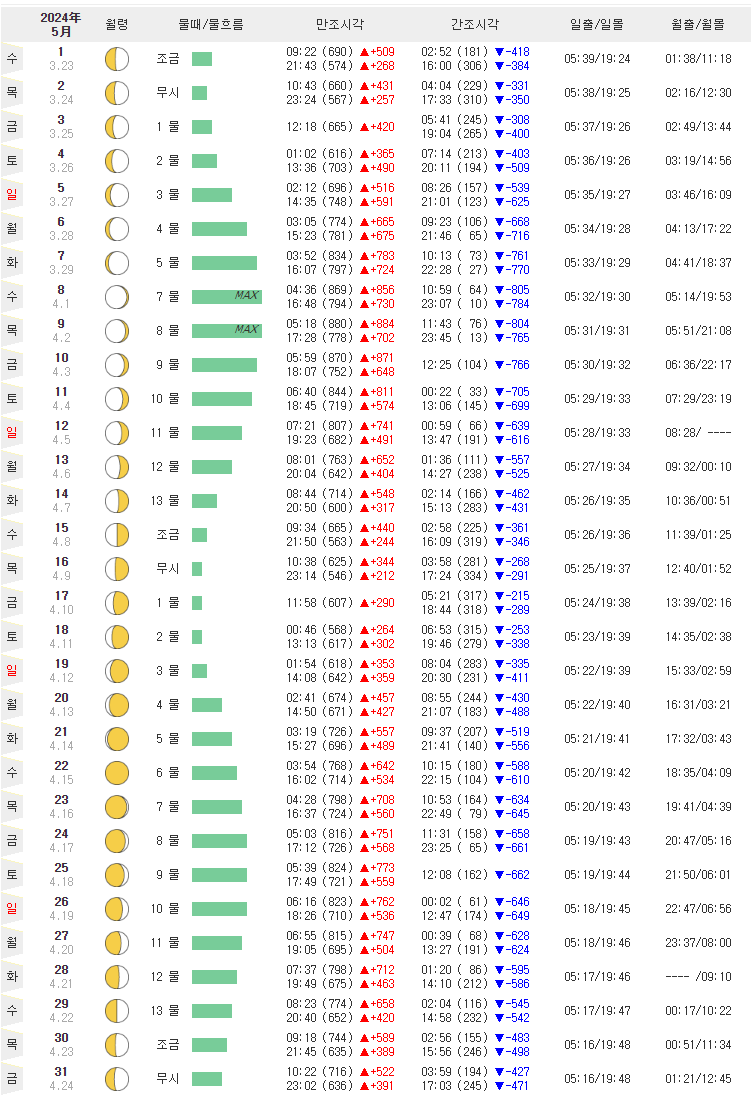Click the date 31 with lunar 4.24

pyautogui.click(x=61, y=1079)
